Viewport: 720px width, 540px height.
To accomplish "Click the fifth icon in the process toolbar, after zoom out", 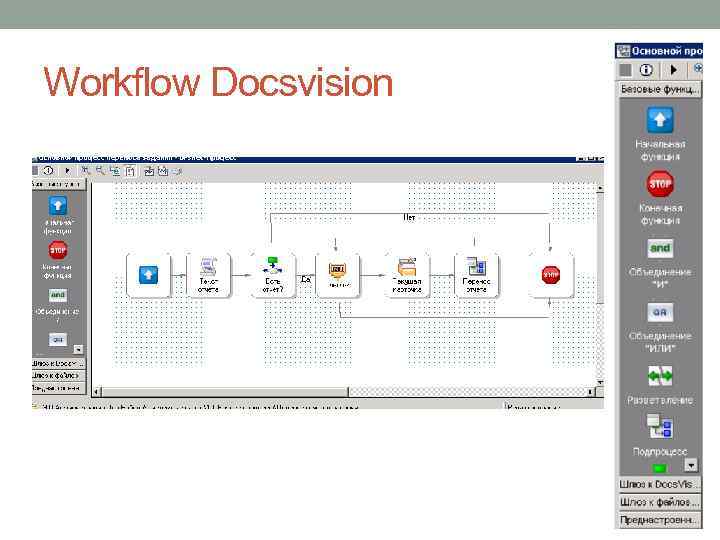I will [115, 171].
